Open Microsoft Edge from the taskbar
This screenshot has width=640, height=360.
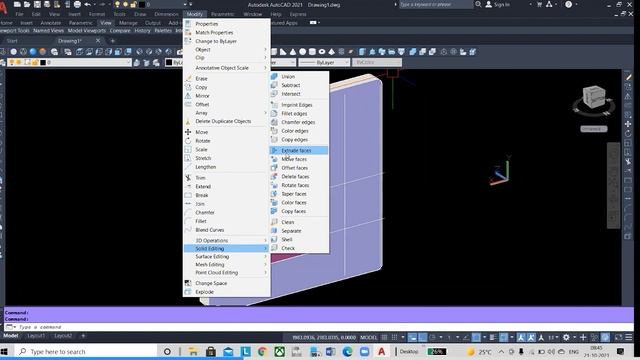pos(347,351)
